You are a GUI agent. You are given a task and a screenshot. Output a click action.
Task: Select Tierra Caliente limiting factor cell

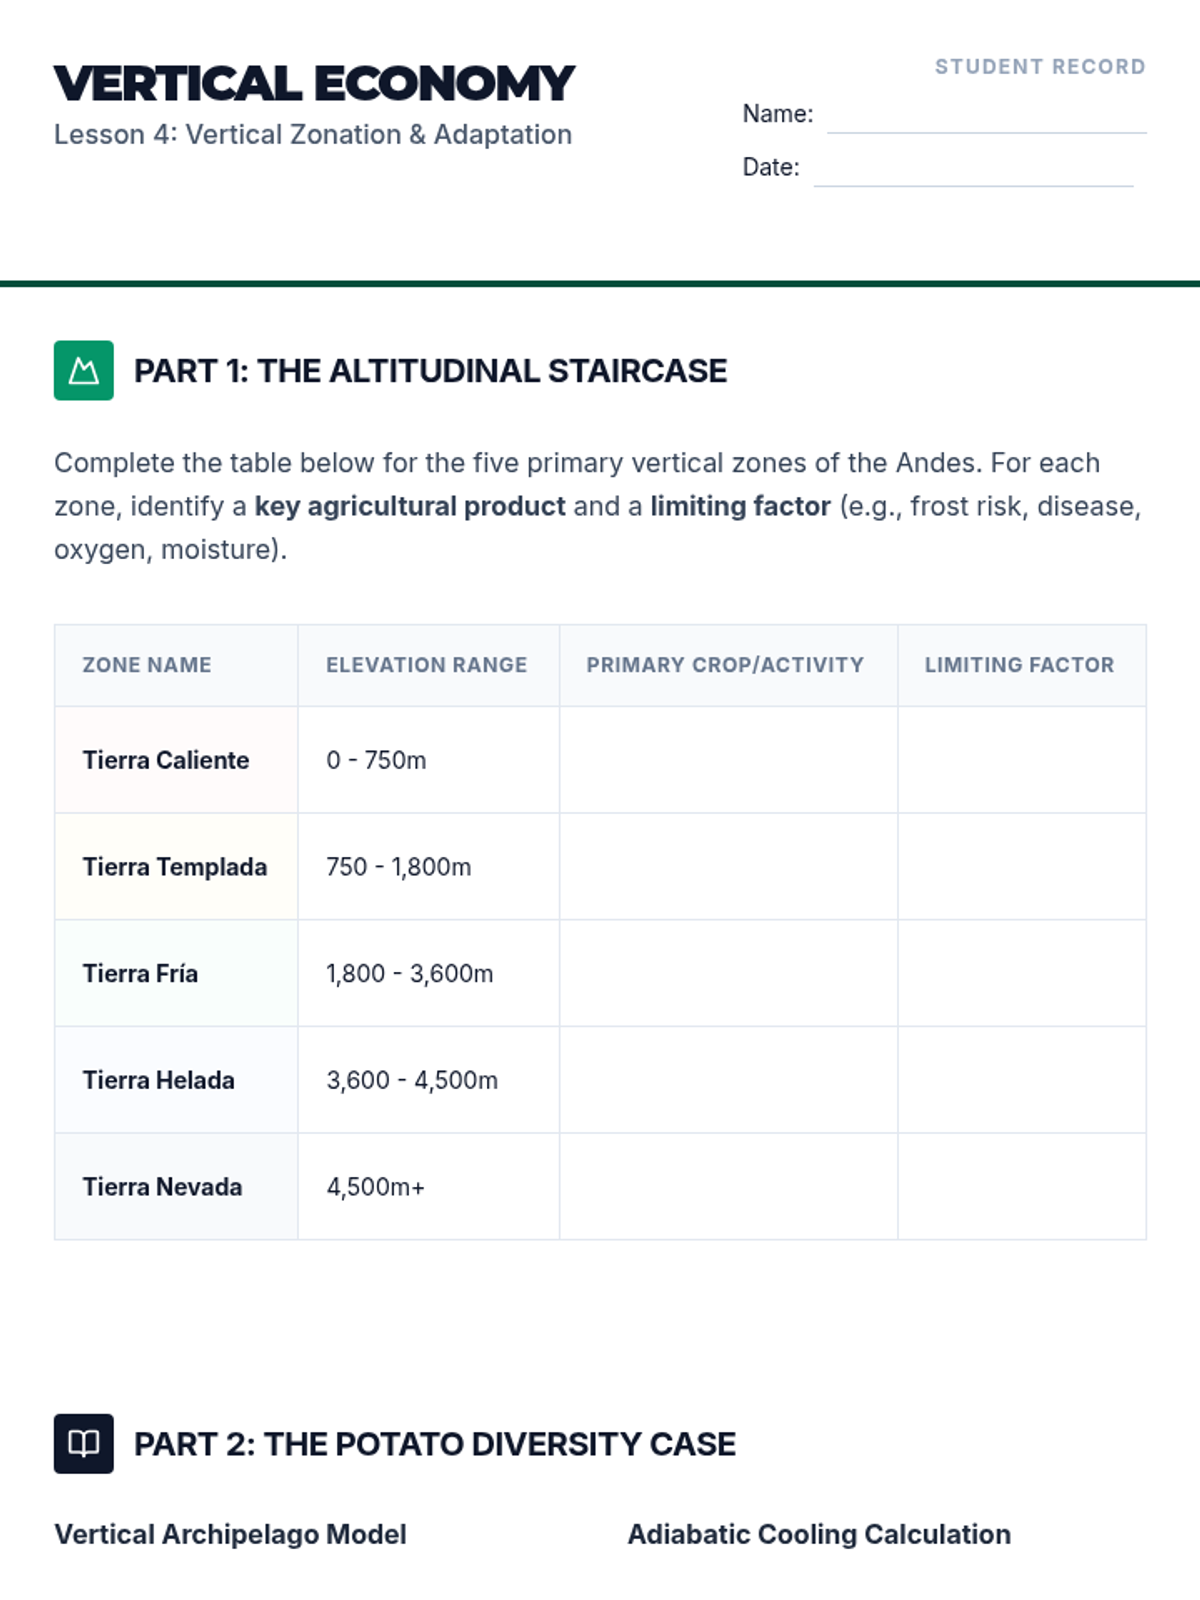click(x=1021, y=760)
